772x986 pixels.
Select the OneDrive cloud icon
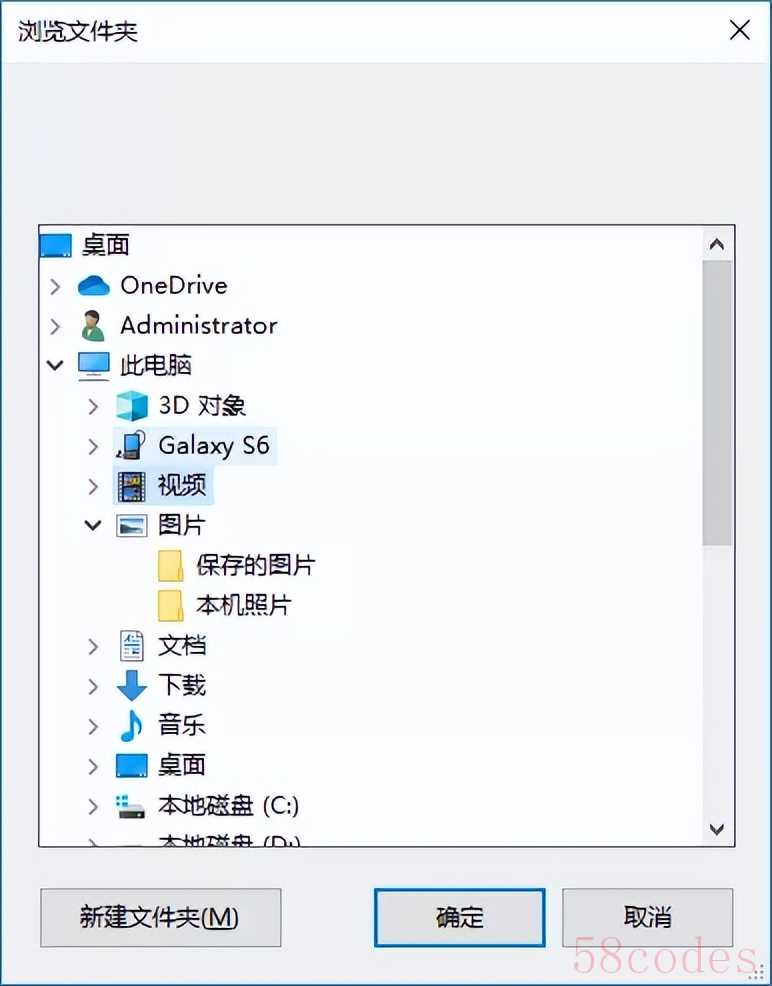94,285
